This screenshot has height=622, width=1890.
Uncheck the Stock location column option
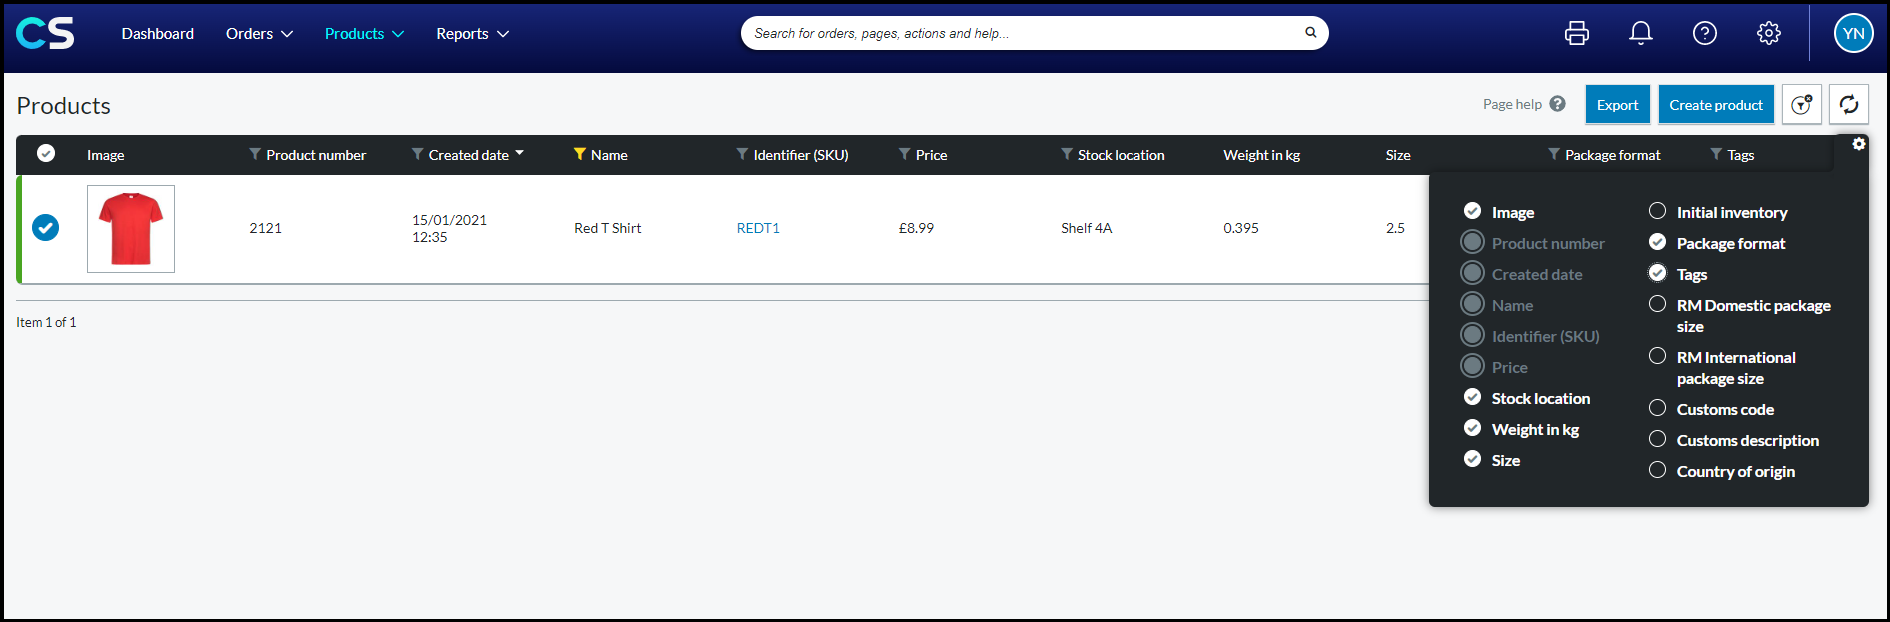pyautogui.click(x=1472, y=397)
